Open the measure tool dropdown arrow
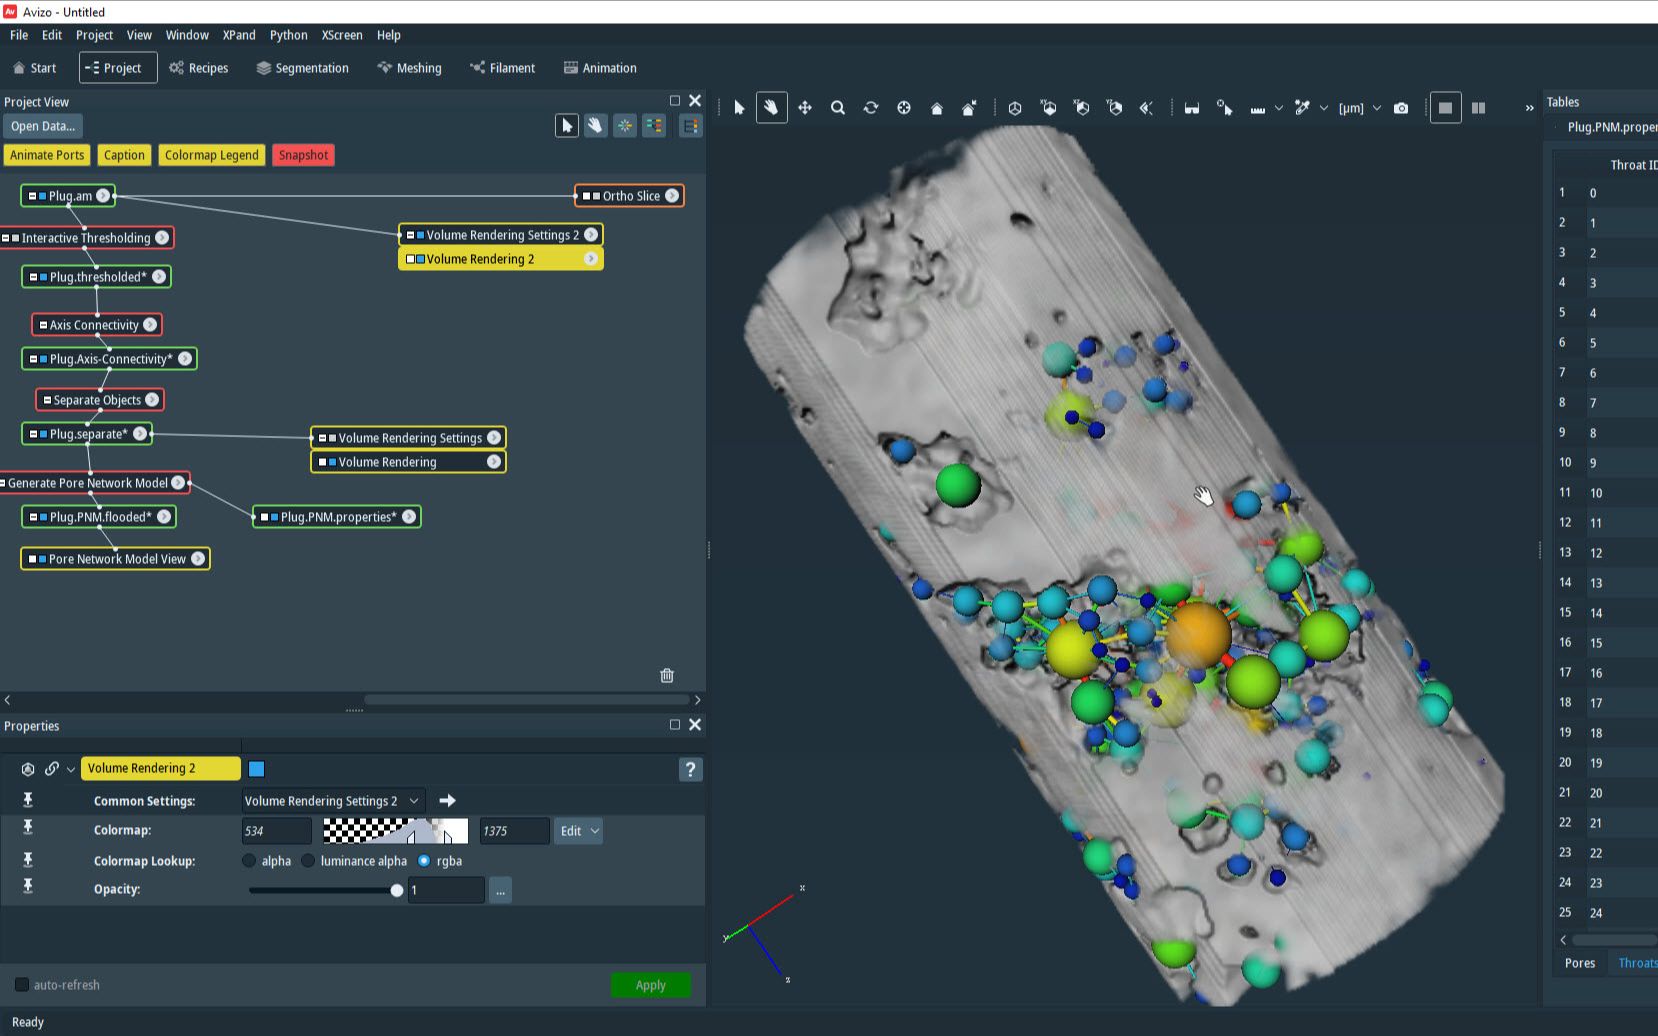Viewport: 1658px width, 1036px height. [x=1278, y=108]
